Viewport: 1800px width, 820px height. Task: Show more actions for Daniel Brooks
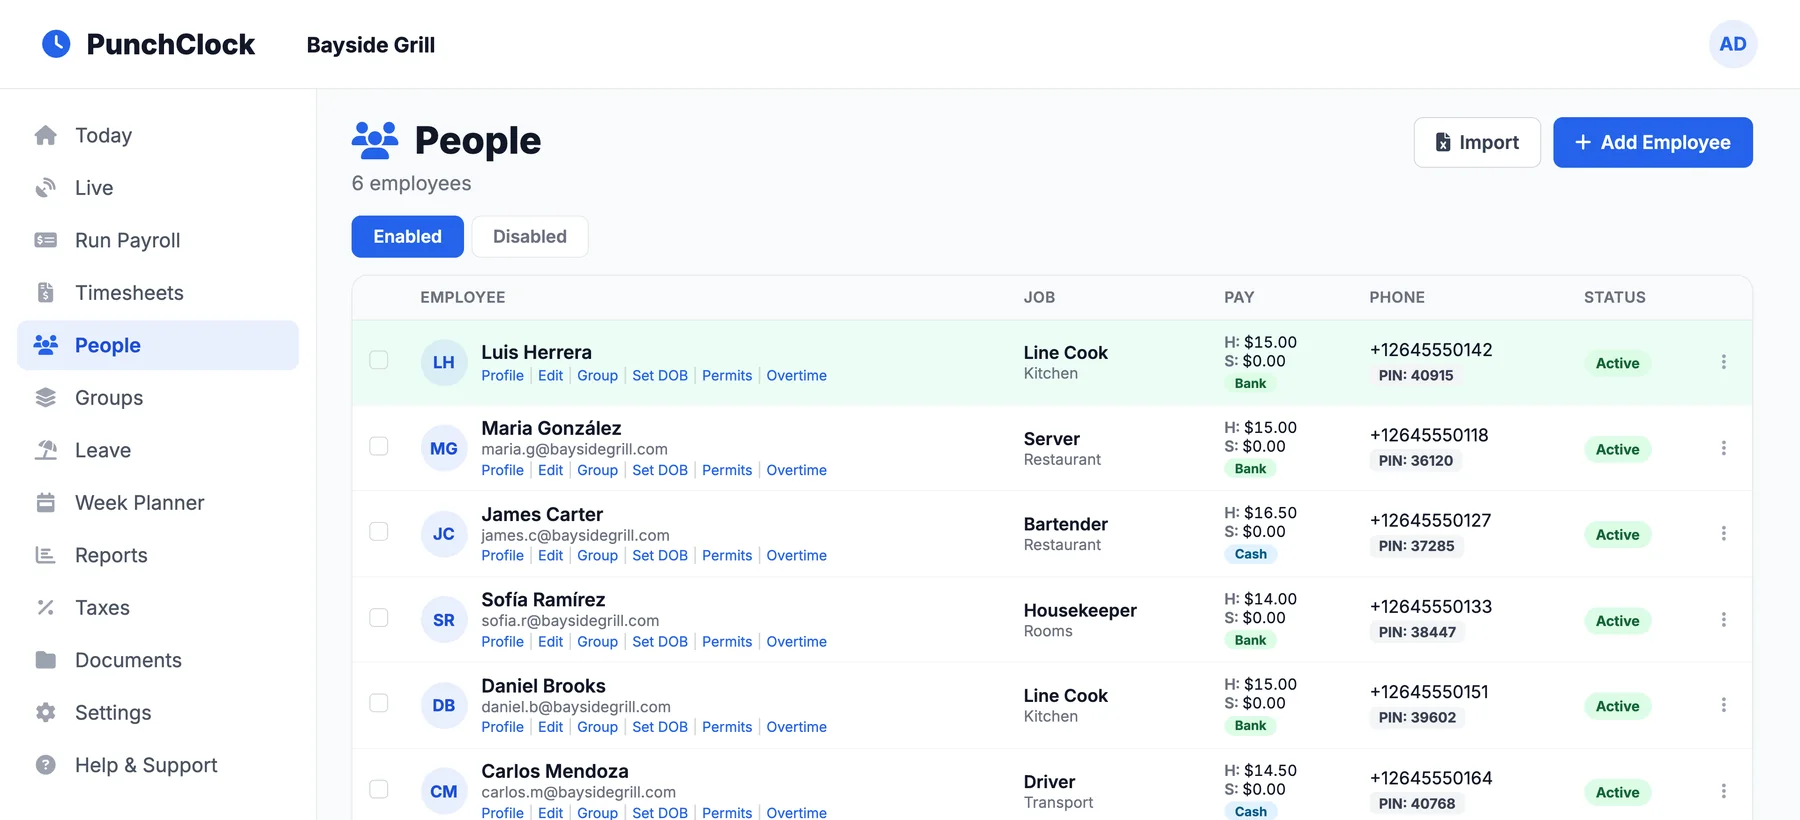[1724, 705]
